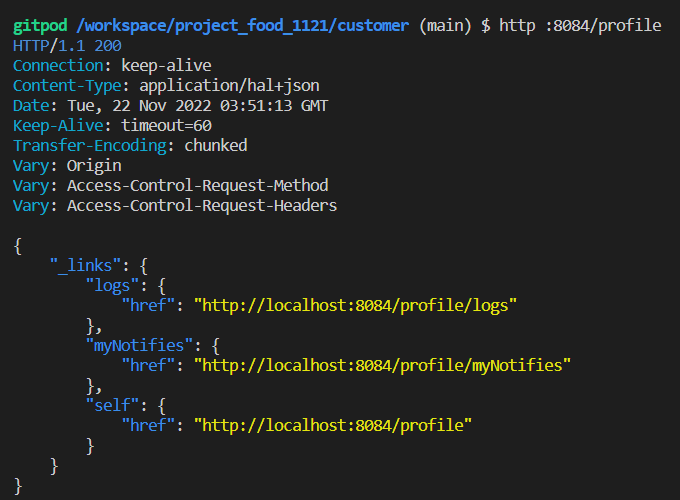Click the 'Vary: Origin' header line
The image size is (680, 500).
tap(67, 166)
